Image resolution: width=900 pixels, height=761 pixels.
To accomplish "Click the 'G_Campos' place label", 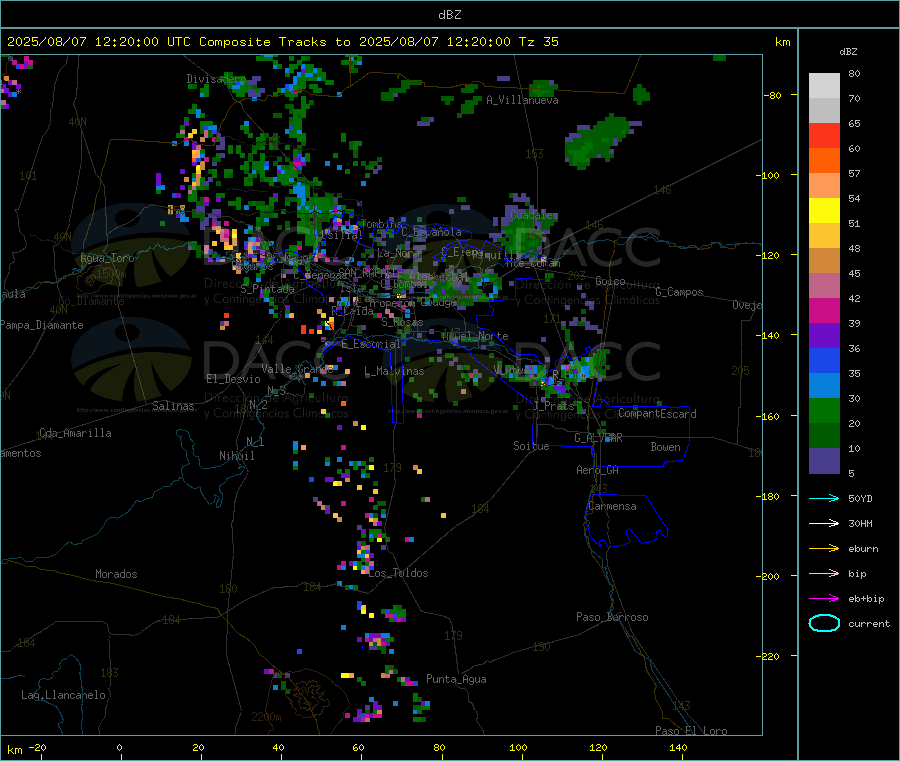I will point(679,292).
